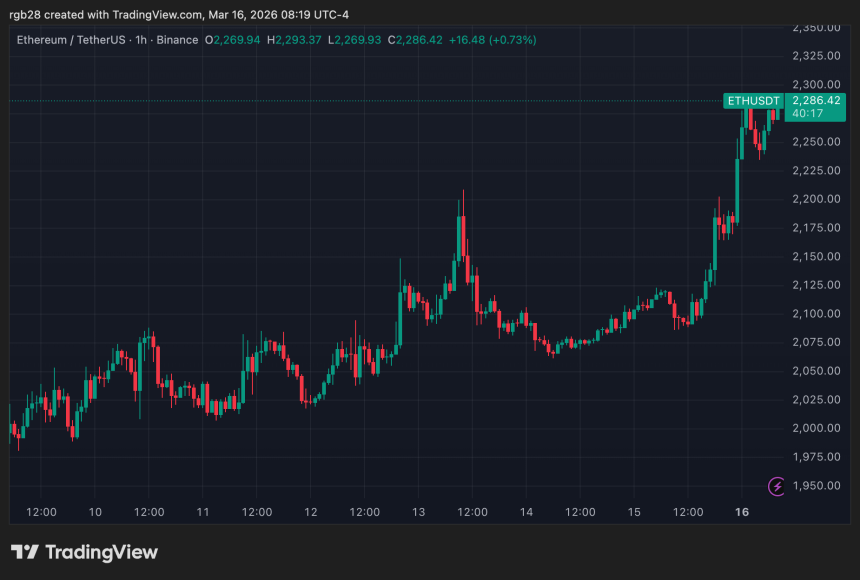The image size is (860, 580).
Task: Select the 16 date label on time axis
Action: [742, 512]
